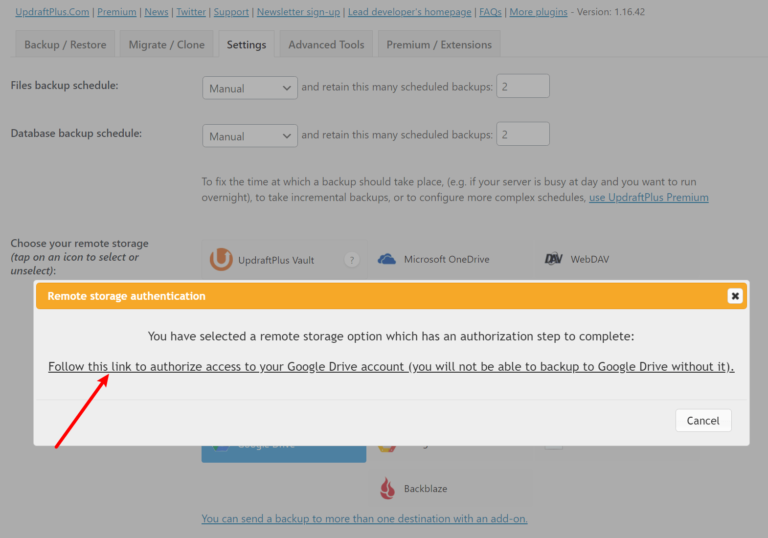Select the Backblaze flame icon

coord(387,489)
